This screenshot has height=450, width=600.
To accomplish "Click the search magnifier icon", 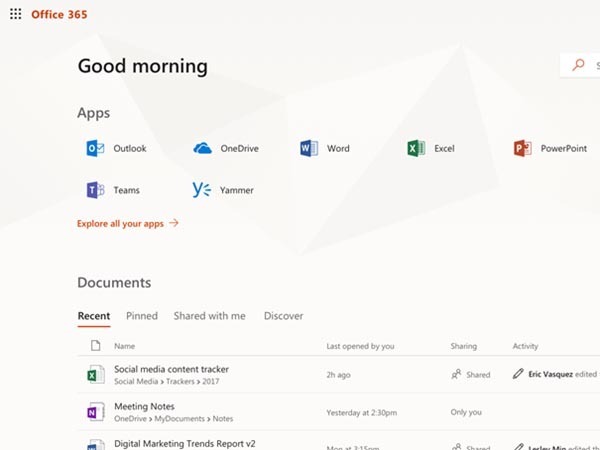I will (578, 65).
